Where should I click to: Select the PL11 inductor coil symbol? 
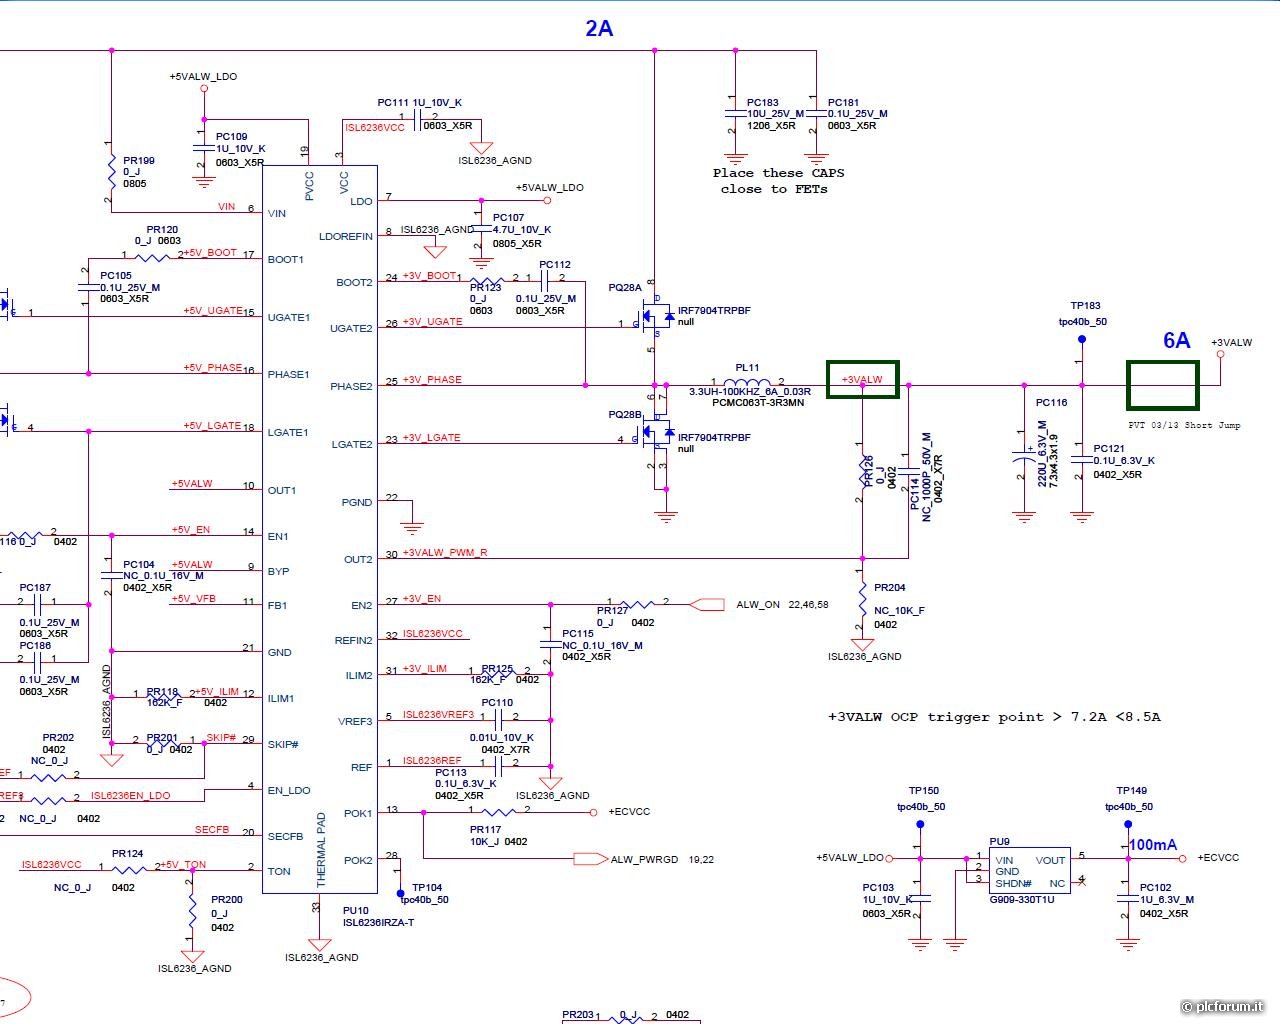coord(747,382)
